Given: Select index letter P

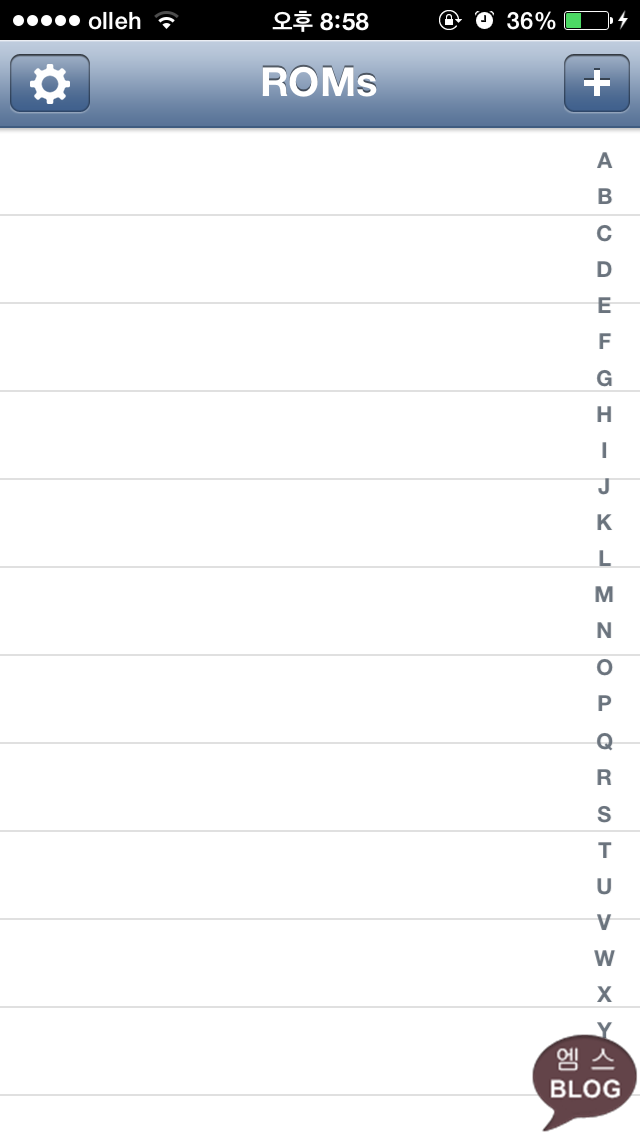Looking at the screenshot, I should (604, 703).
